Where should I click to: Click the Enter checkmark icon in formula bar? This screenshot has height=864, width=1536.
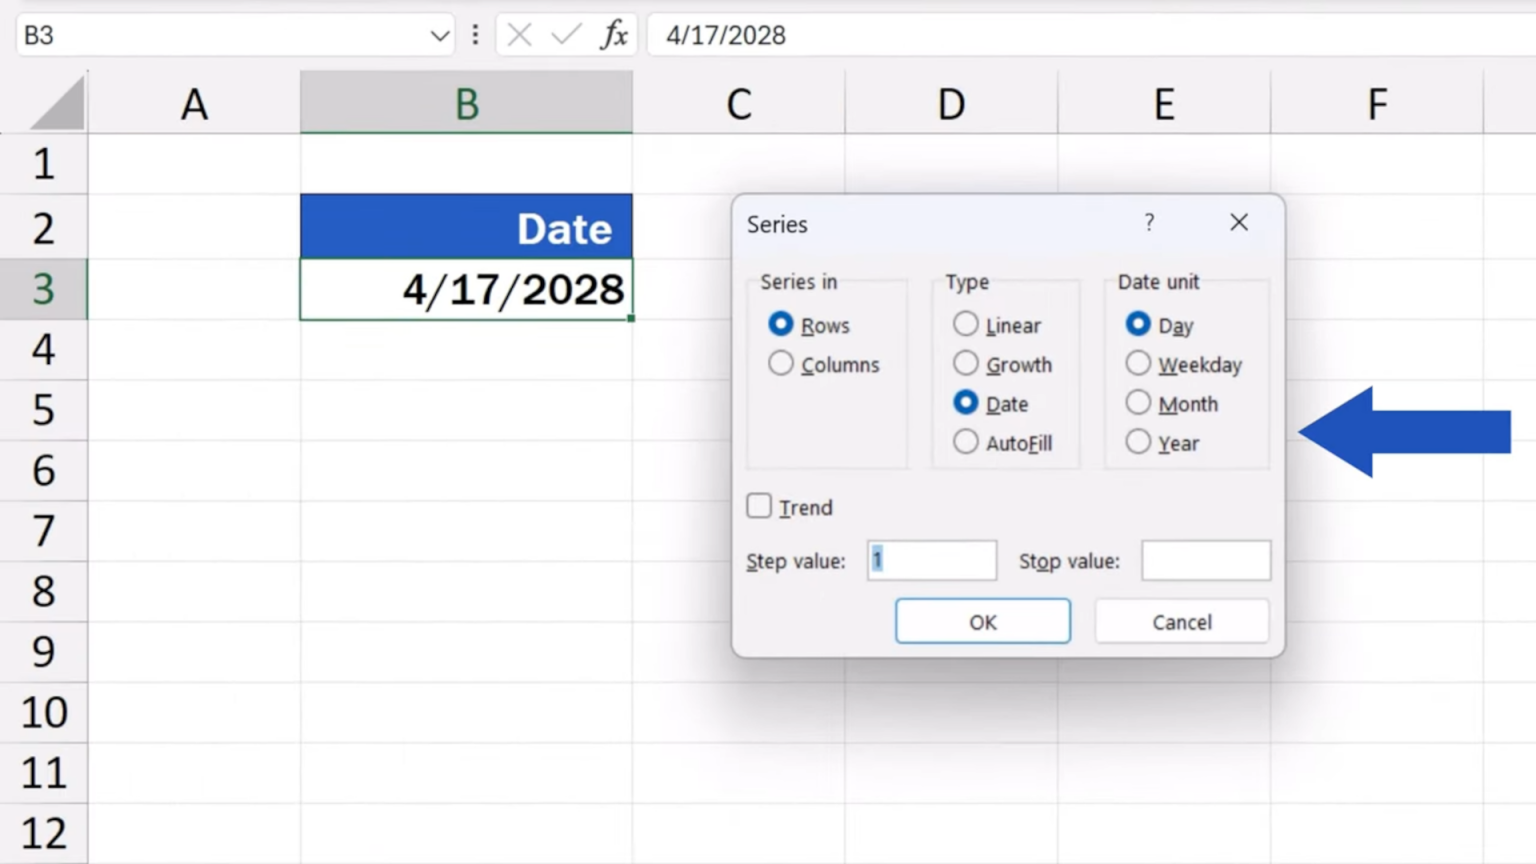tap(566, 35)
